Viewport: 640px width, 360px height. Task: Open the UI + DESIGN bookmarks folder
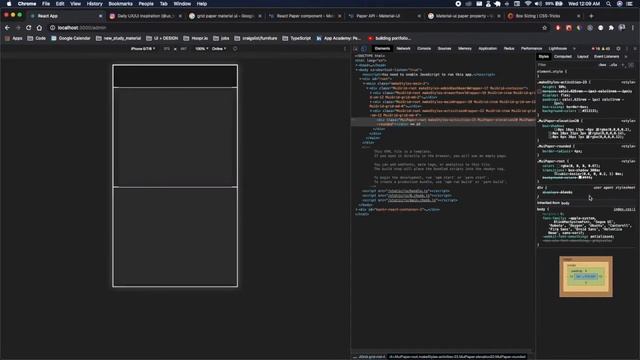coord(162,38)
